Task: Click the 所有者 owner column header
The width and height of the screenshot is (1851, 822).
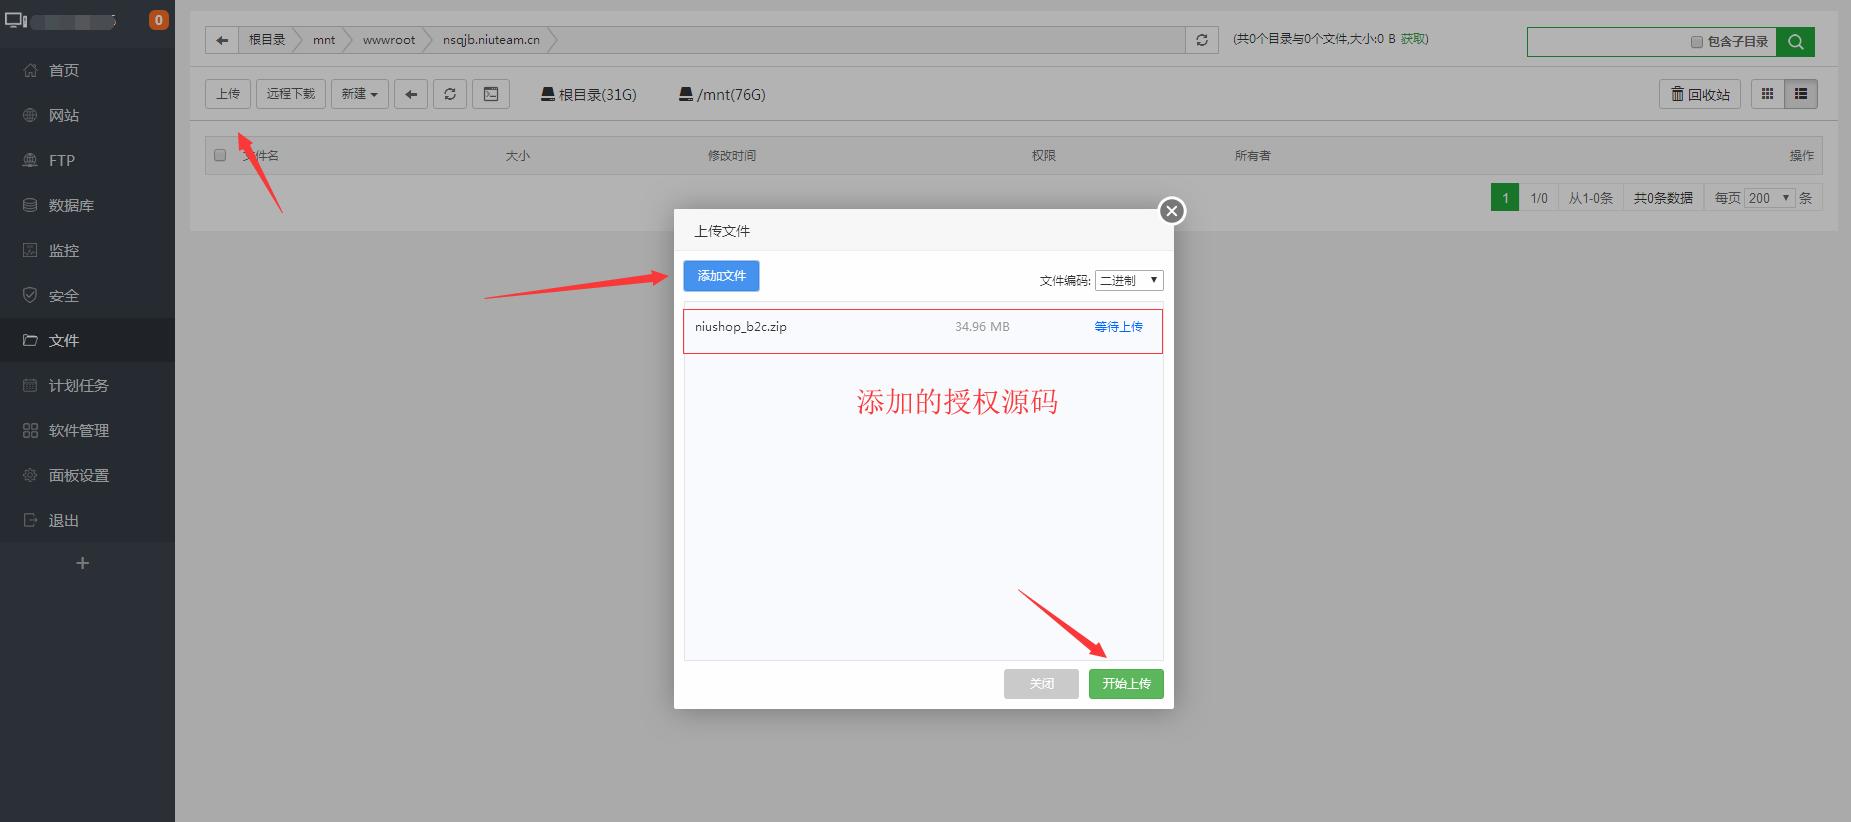Action: (x=1253, y=156)
